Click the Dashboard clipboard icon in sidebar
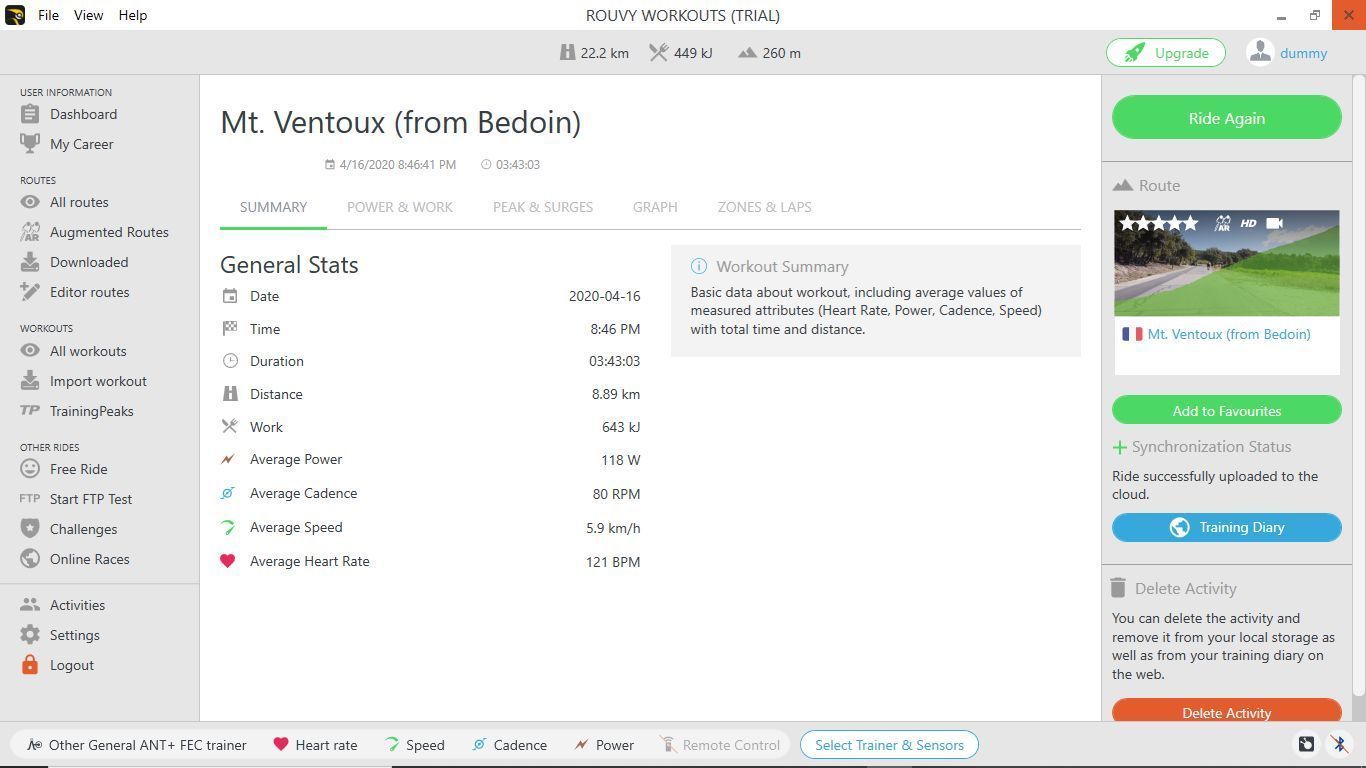 (x=30, y=114)
